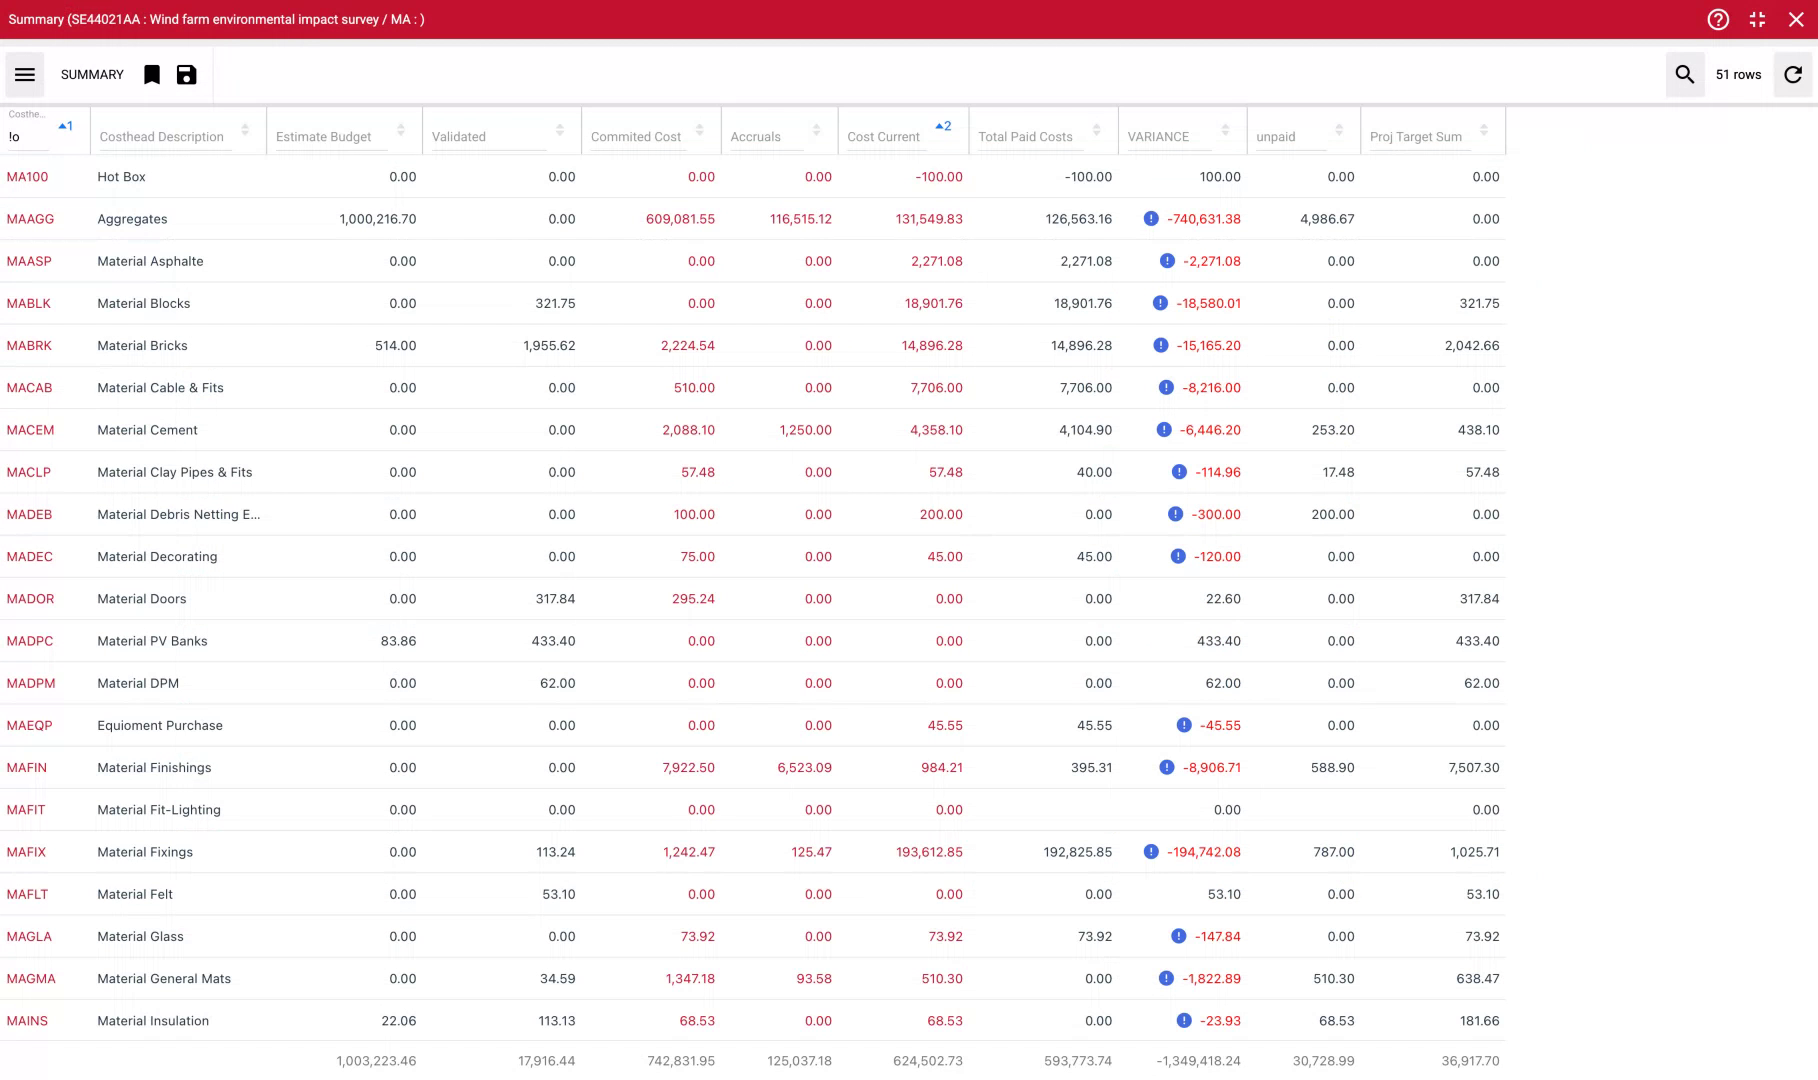Refresh the summary rows

click(1793, 75)
